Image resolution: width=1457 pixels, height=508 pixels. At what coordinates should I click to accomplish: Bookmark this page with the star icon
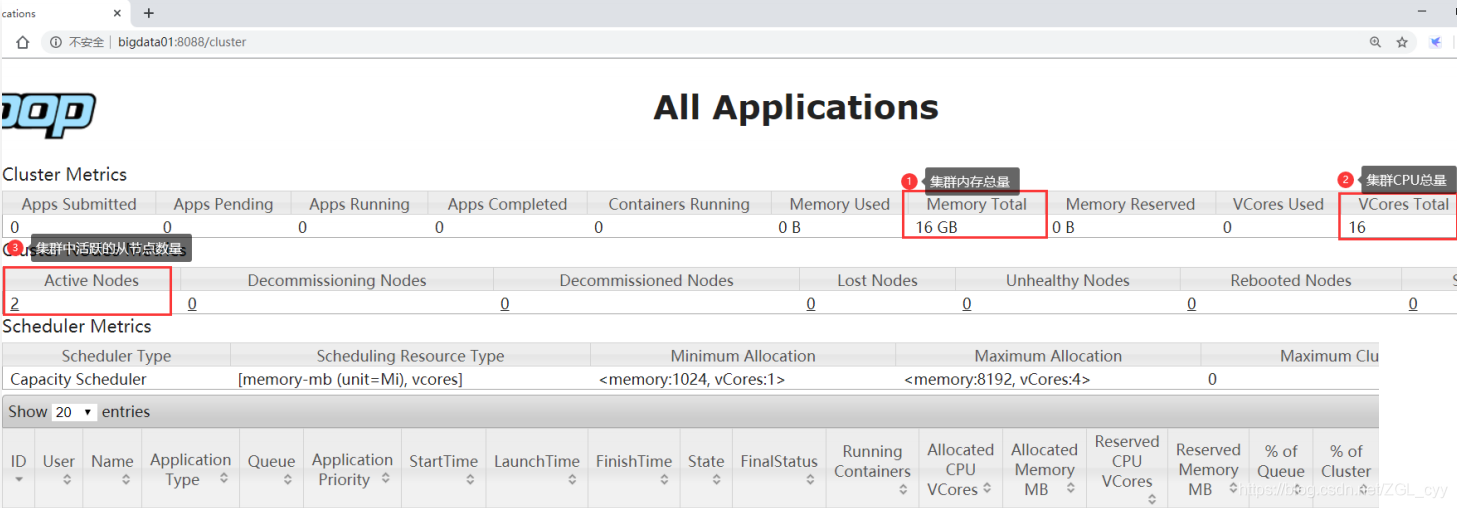click(x=1402, y=42)
